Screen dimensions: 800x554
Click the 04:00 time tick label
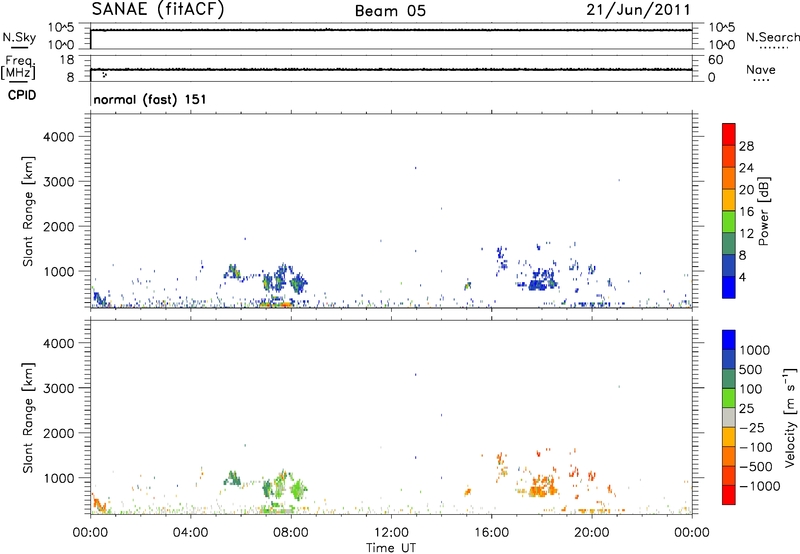191,533
